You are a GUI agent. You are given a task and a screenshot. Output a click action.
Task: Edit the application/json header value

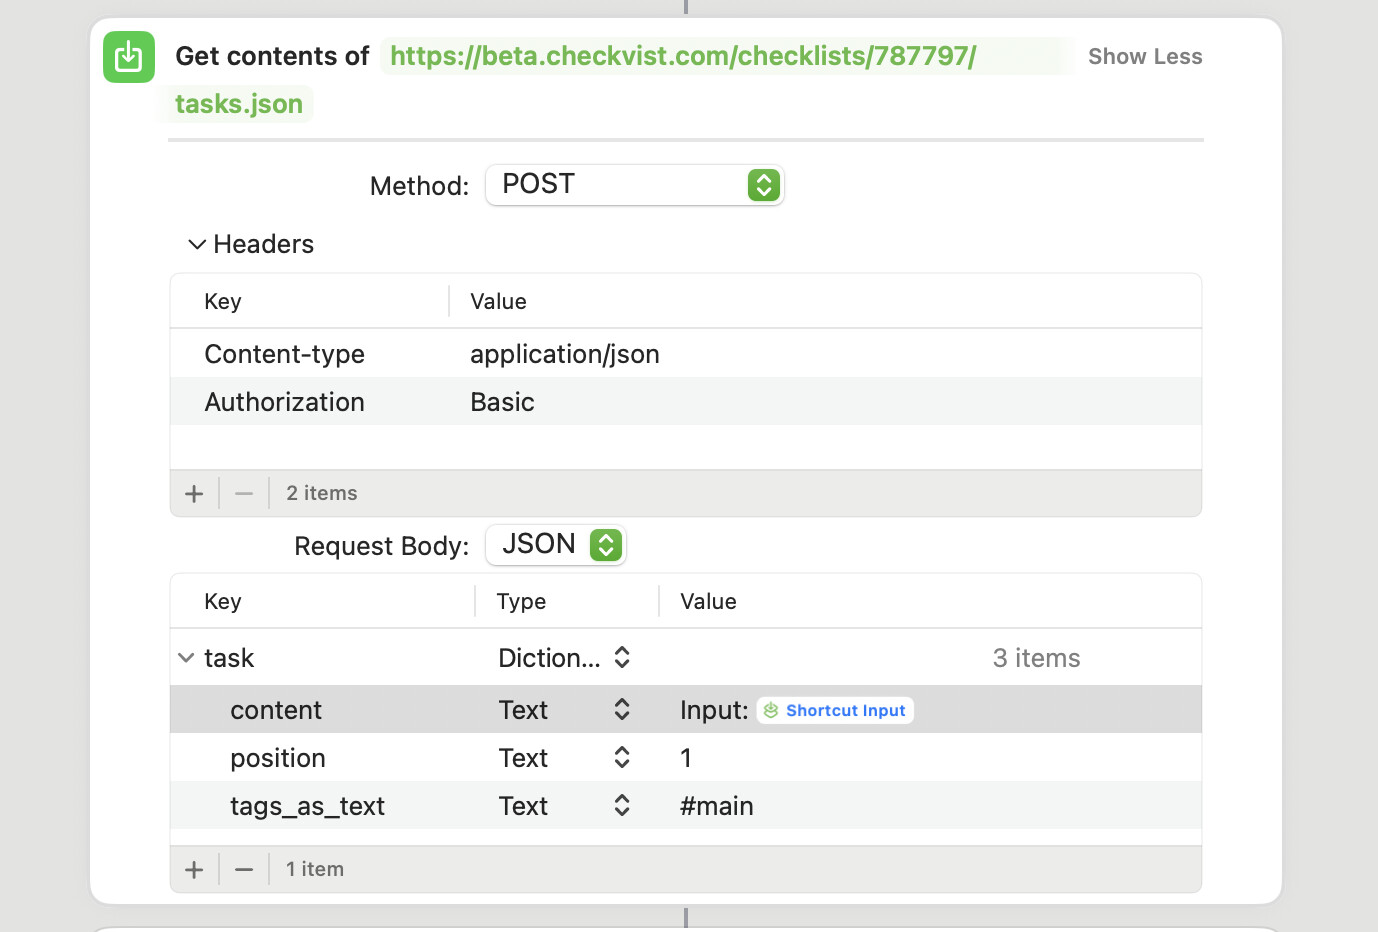[x=565, y=355]
